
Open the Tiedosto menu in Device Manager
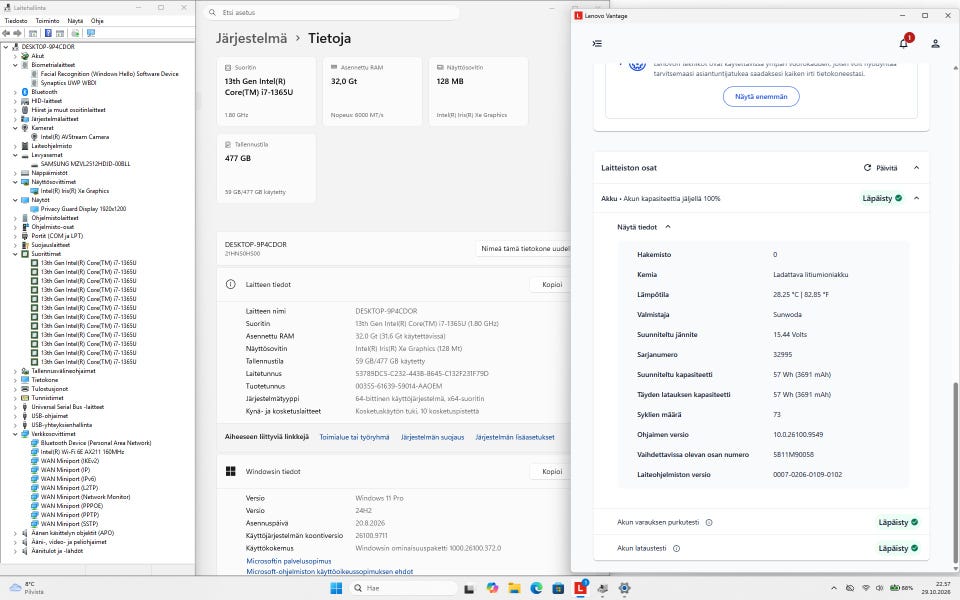pos(16,21)
